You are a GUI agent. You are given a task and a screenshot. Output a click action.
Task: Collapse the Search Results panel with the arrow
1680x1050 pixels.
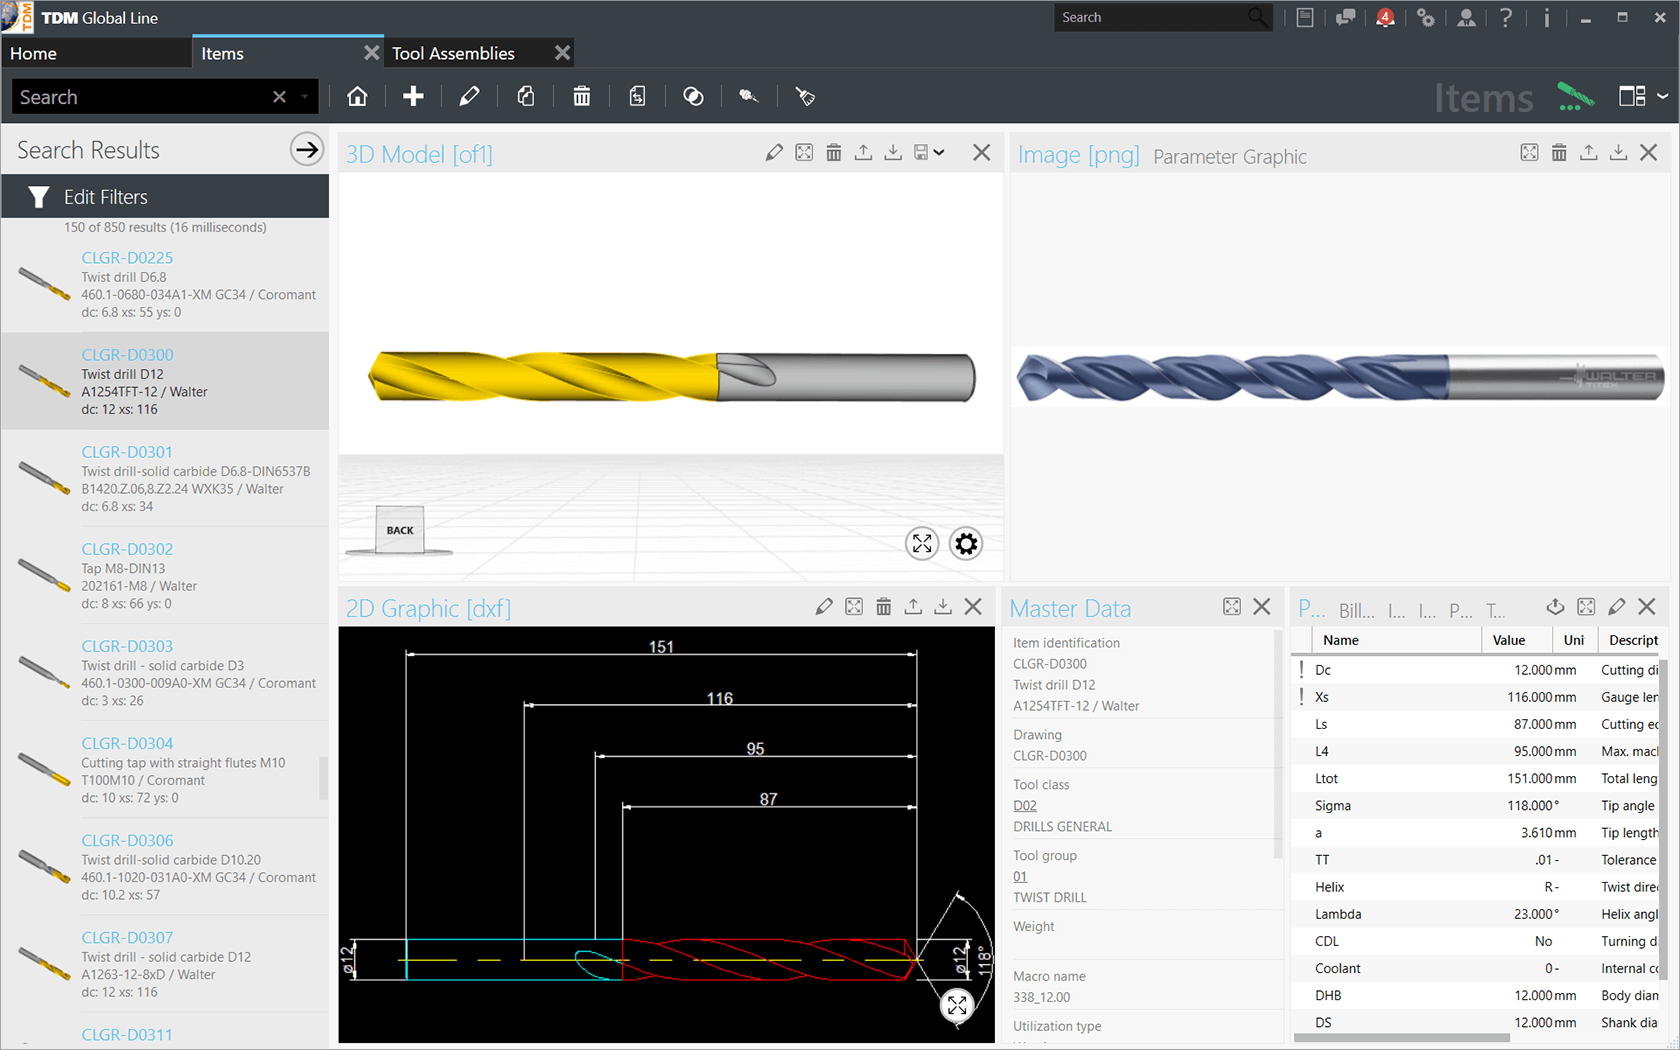click(307, 150)
